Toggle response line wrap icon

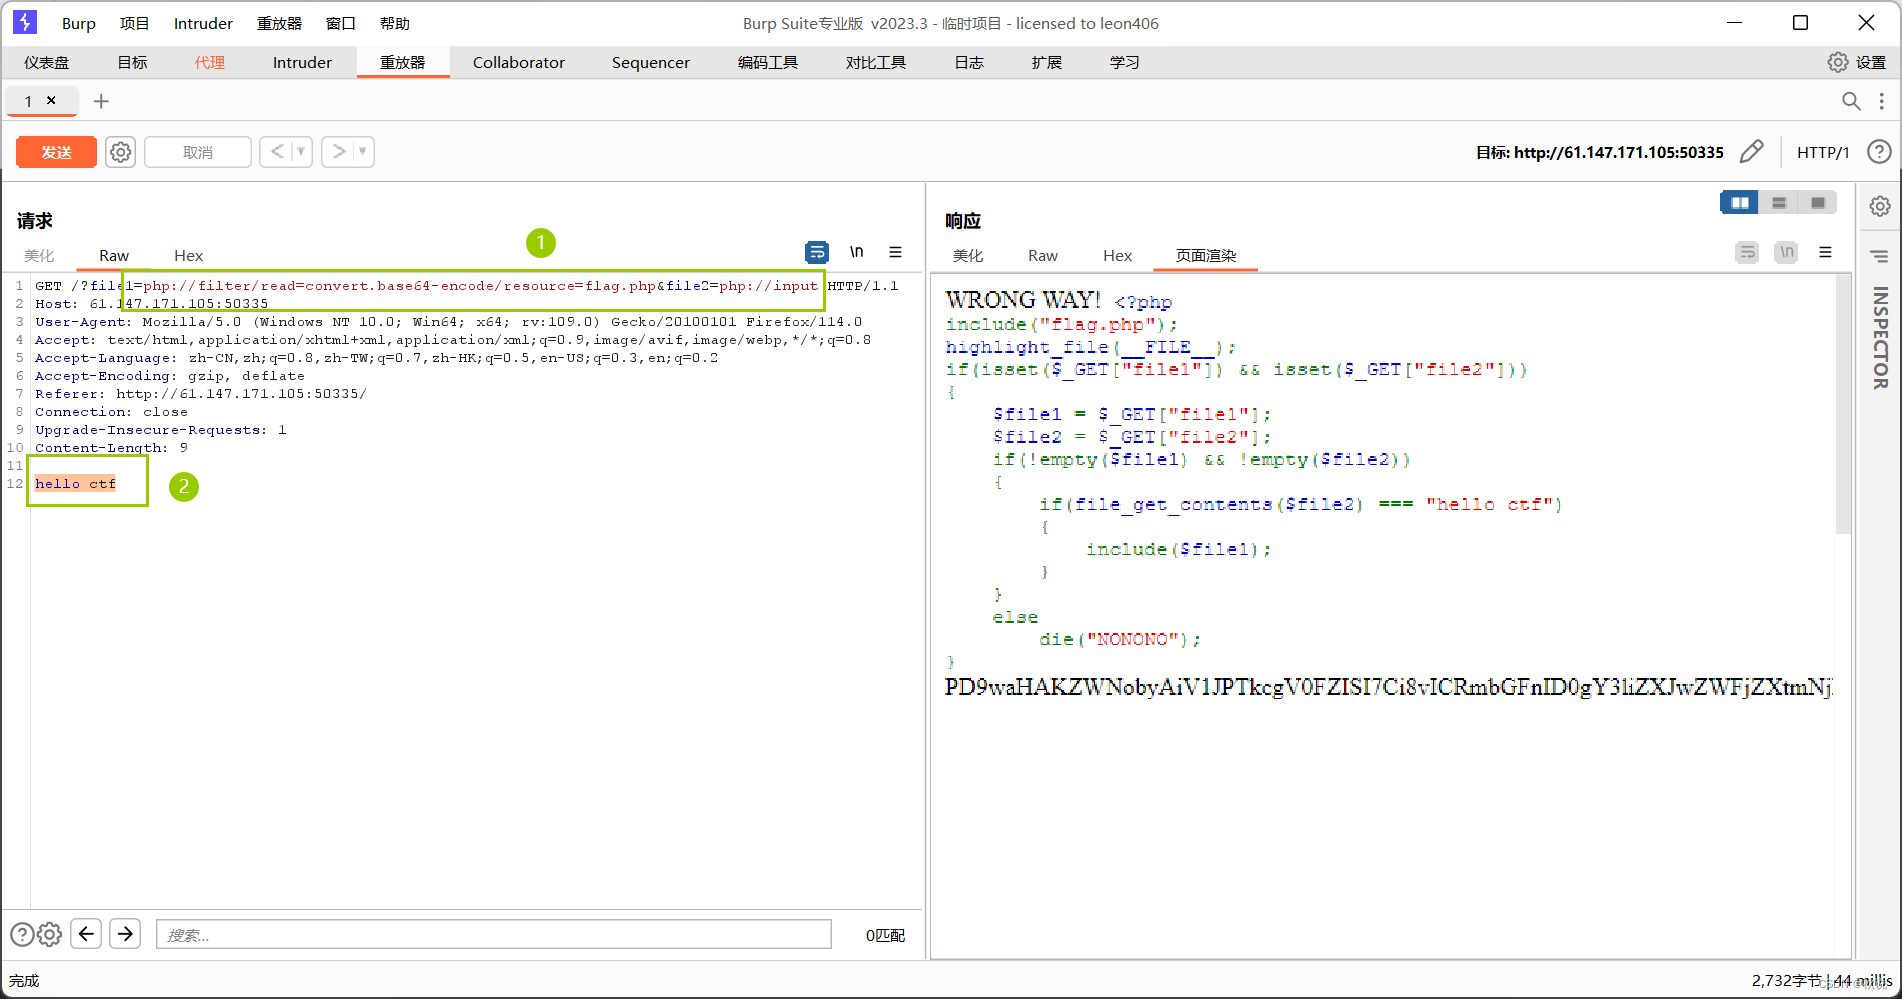[1747, 252]
